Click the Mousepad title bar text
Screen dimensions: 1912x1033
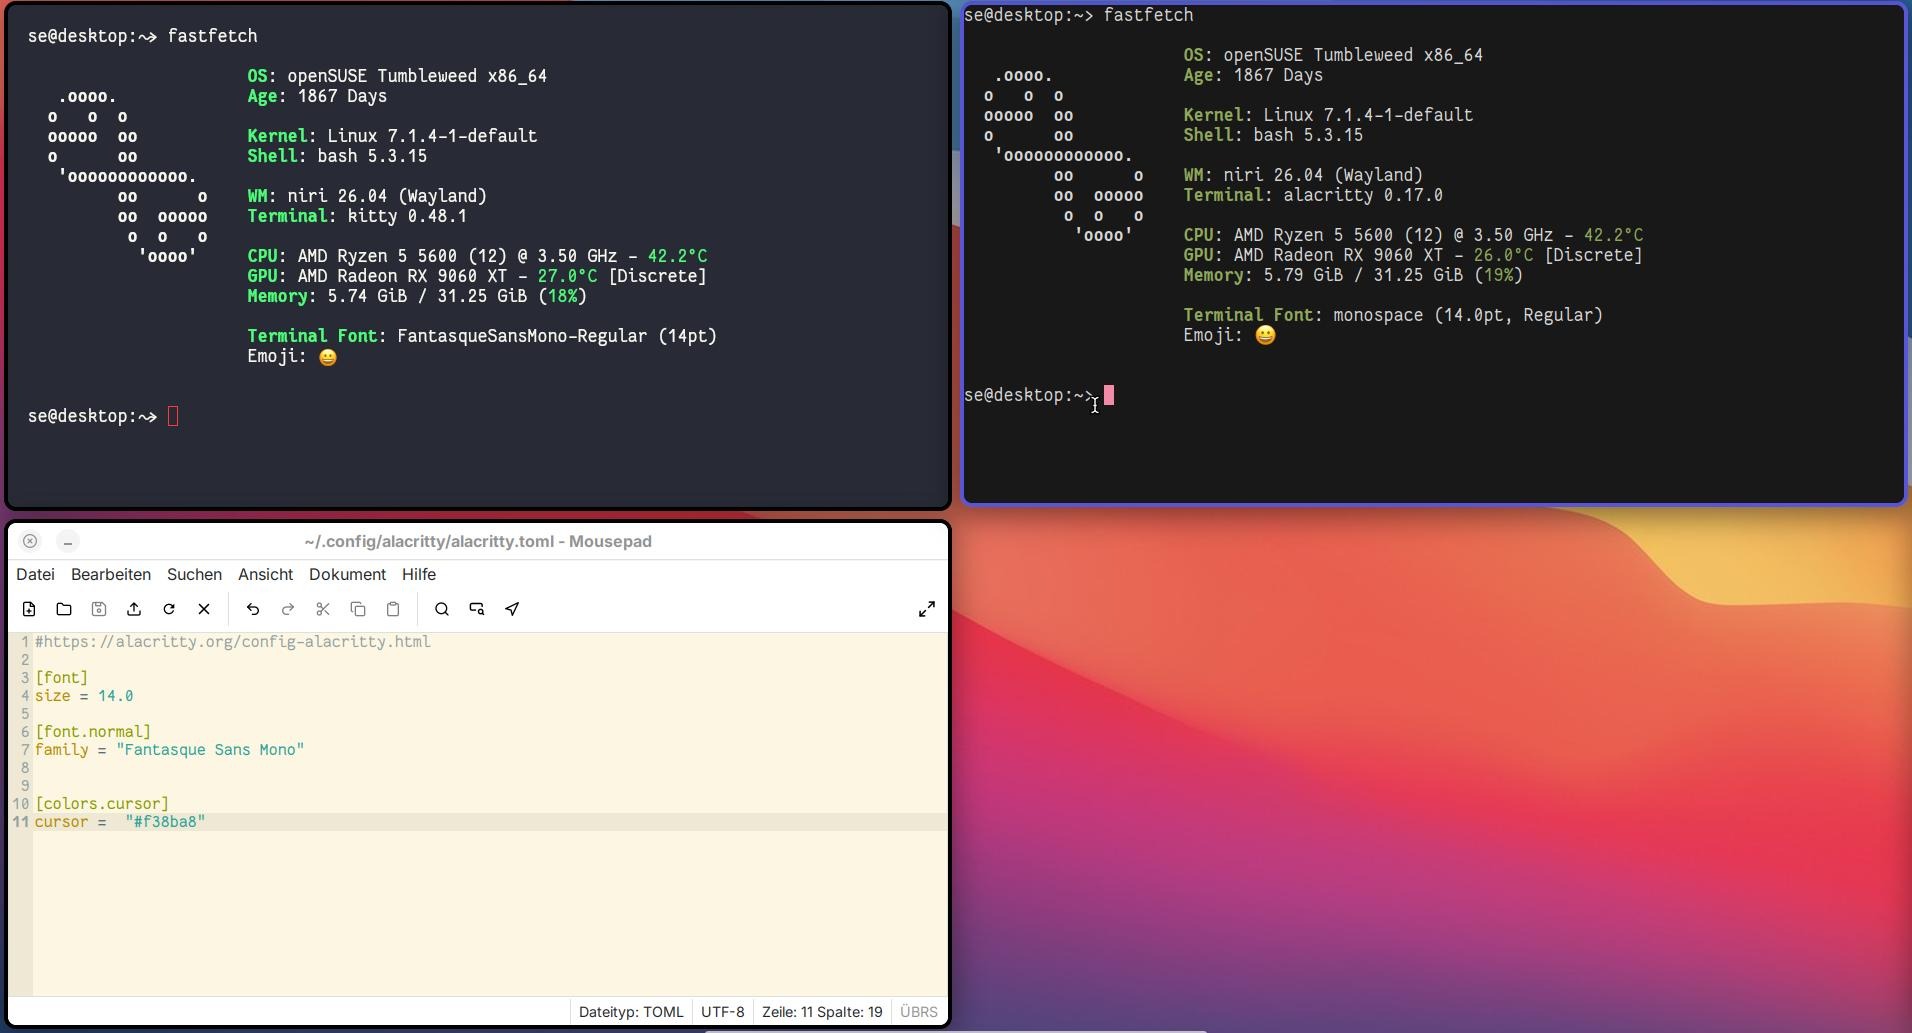tap(478, 541)
